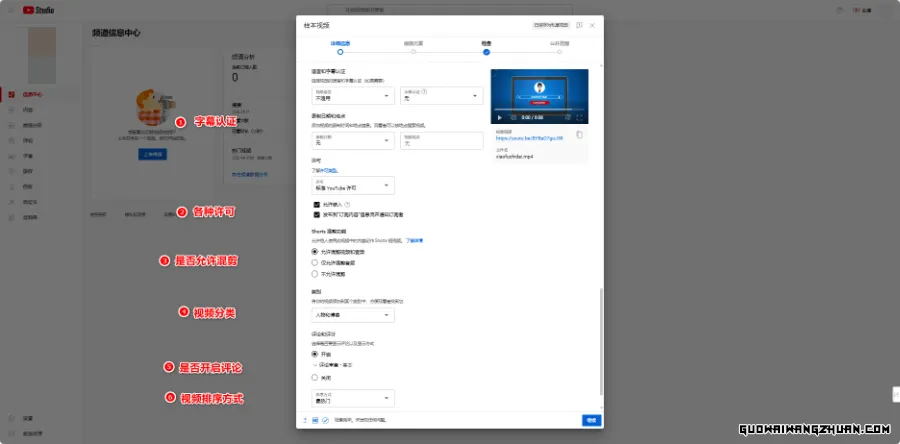Click the channel avatar in the sidebar

42,56
